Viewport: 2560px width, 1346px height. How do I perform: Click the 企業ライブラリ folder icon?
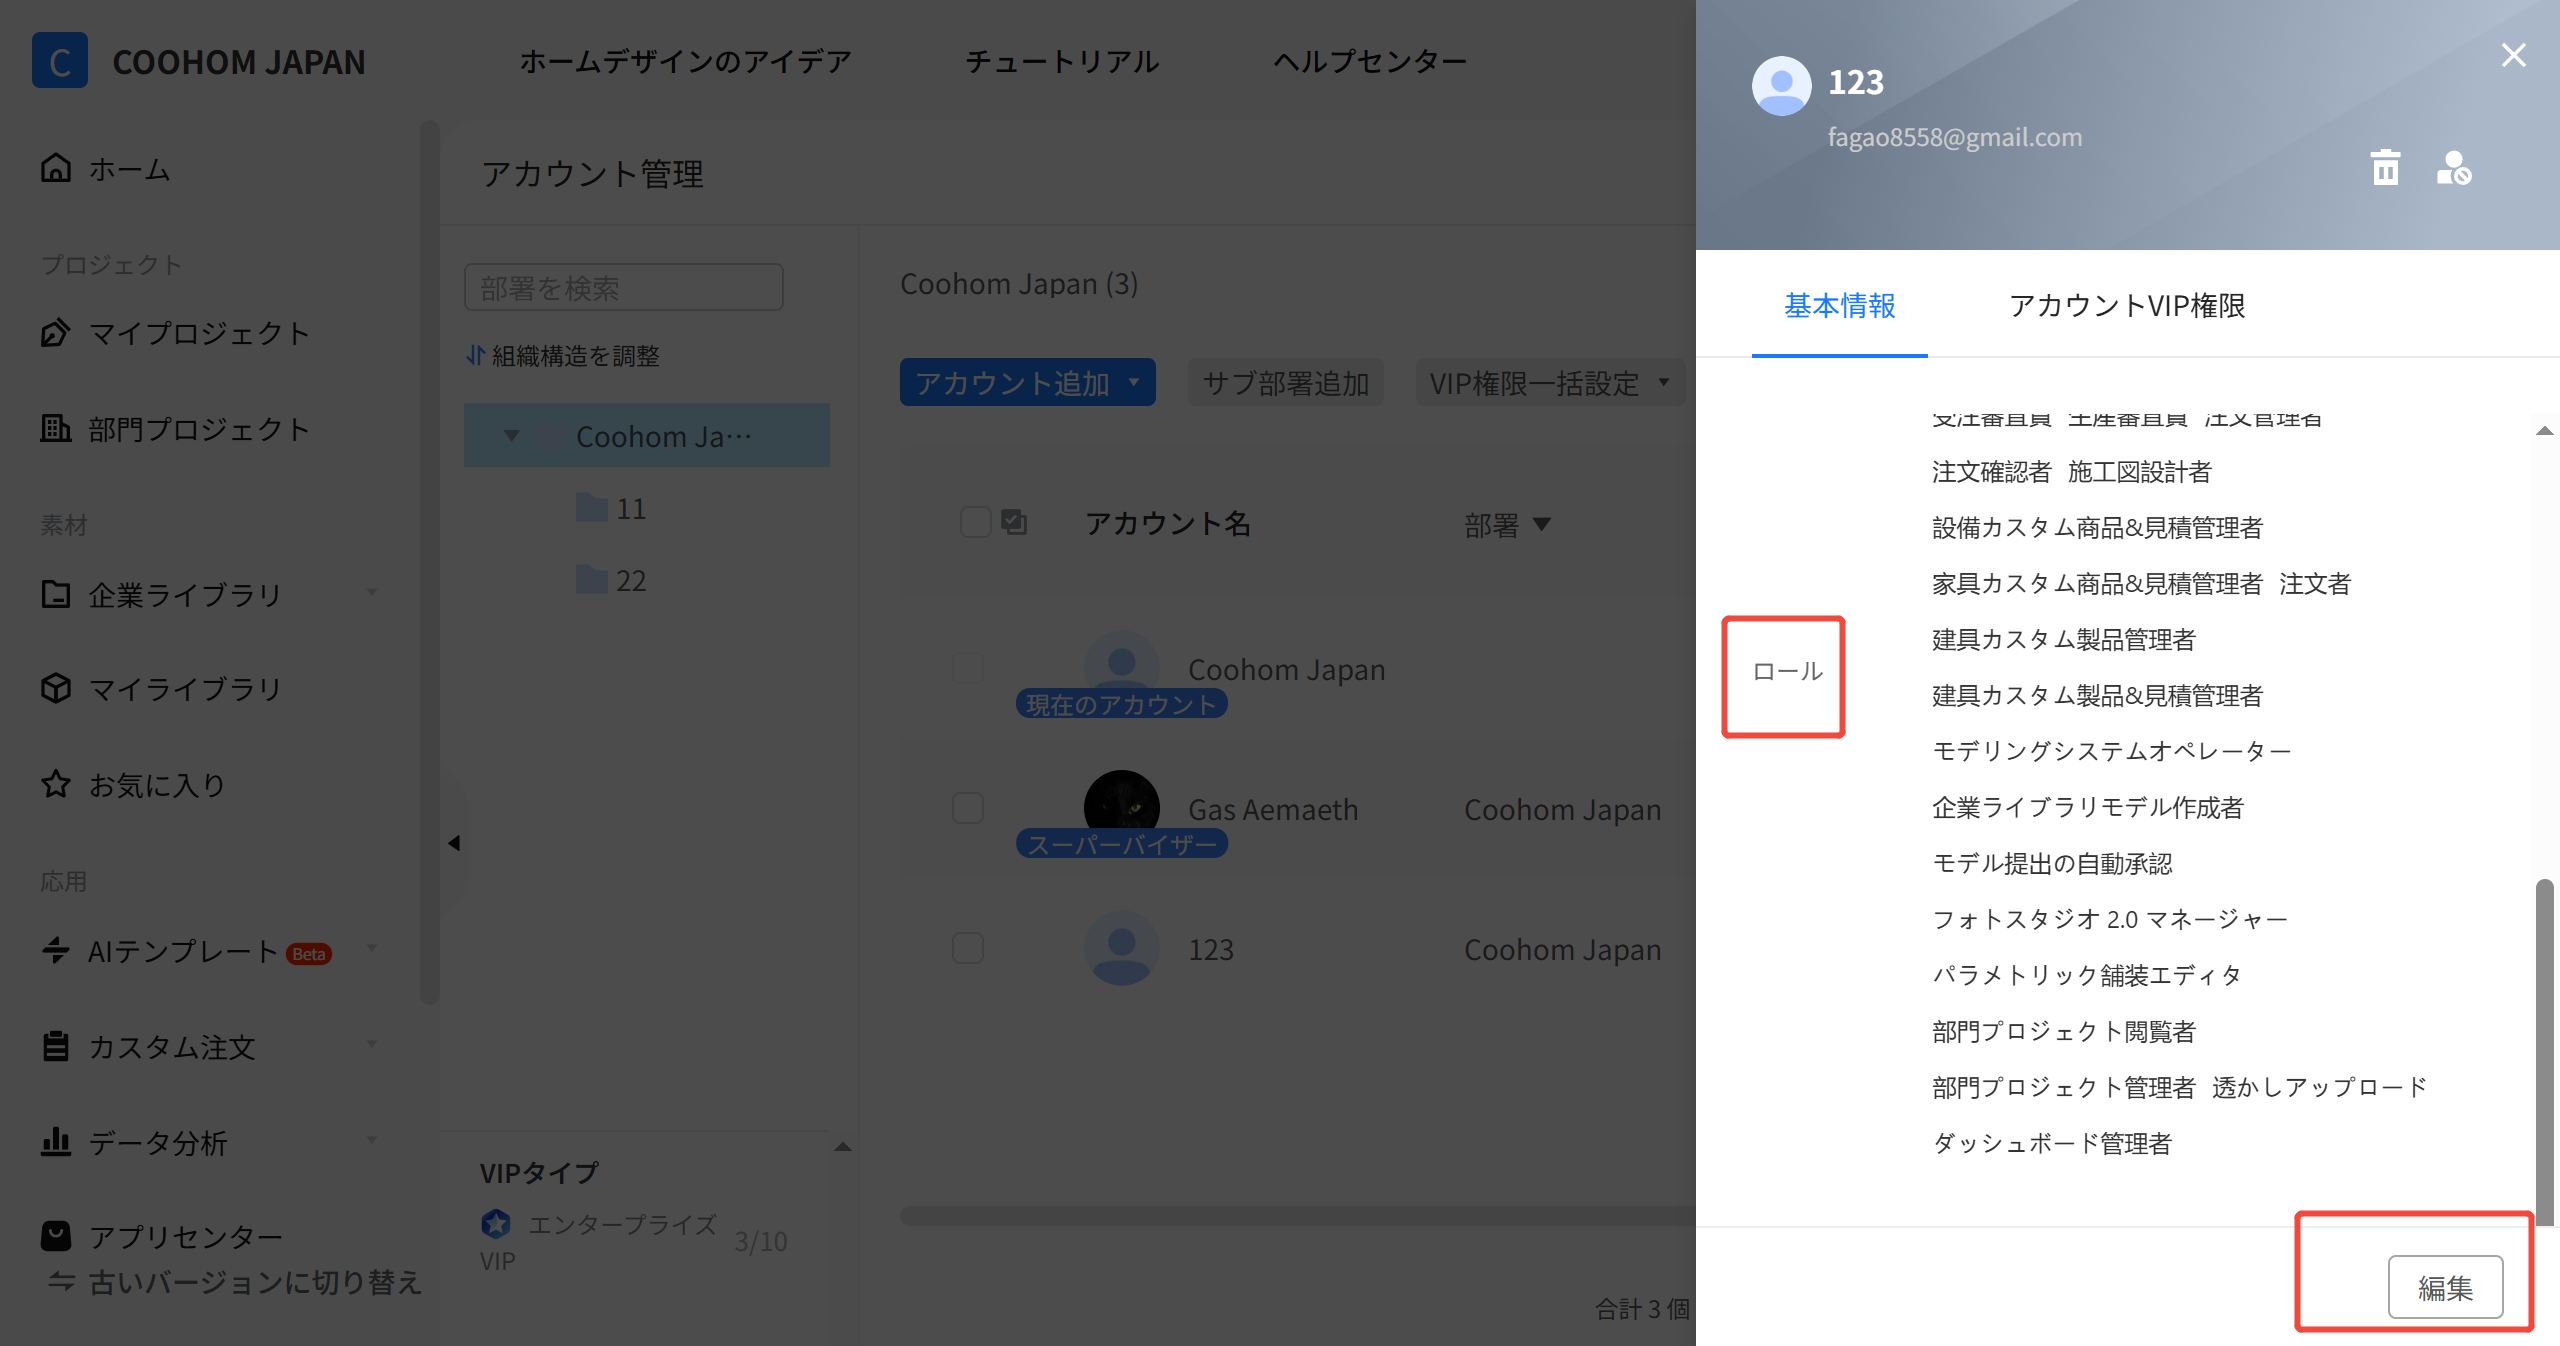(x=56, y=594)
